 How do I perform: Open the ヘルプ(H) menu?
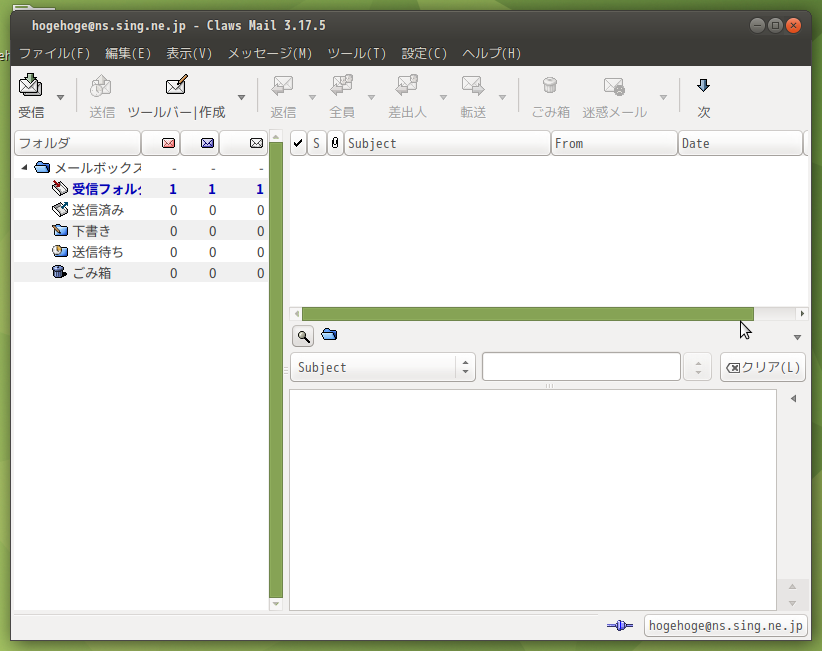492,53
